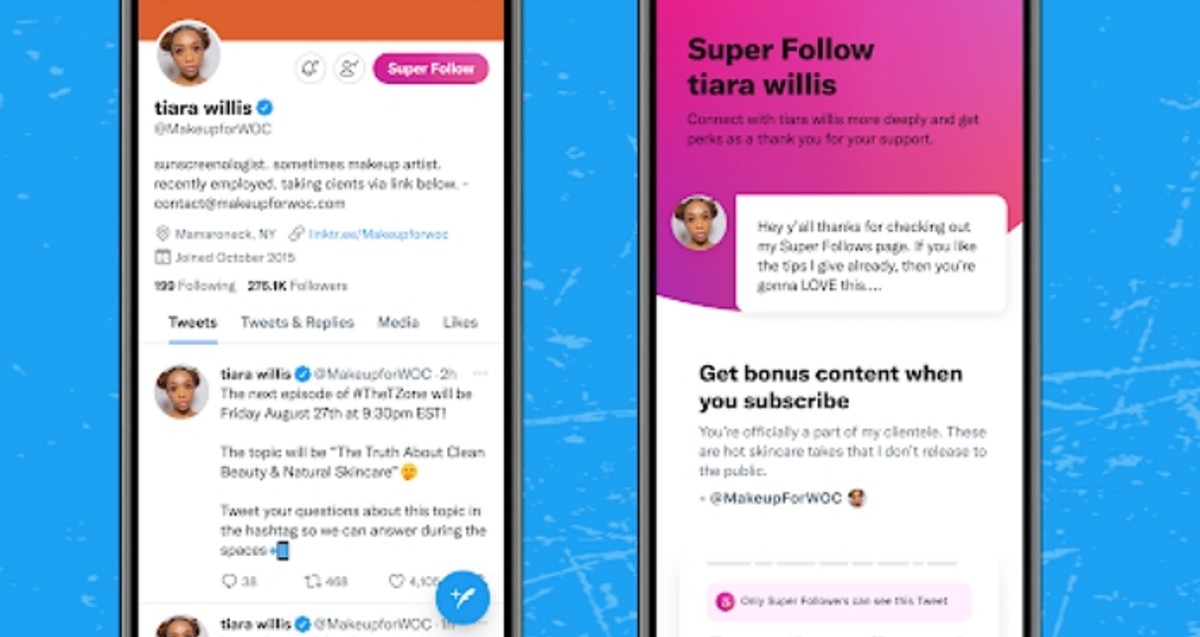Click the Super Followers lock icon
1200x637 pixels.
pyautogui.click(x=726, y=601)
